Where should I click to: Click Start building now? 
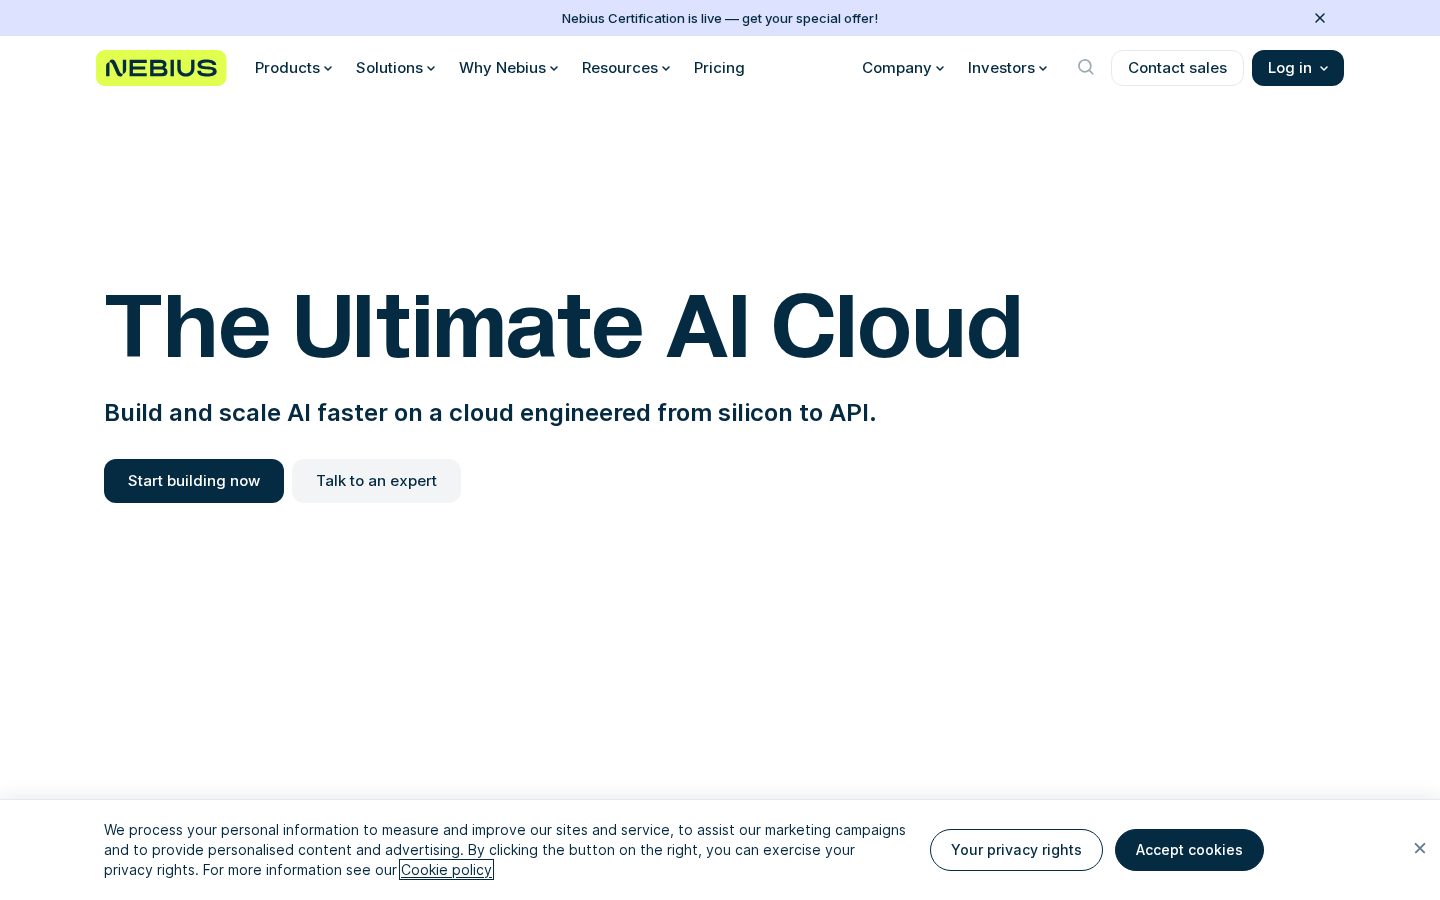click(x=194, y=481)
